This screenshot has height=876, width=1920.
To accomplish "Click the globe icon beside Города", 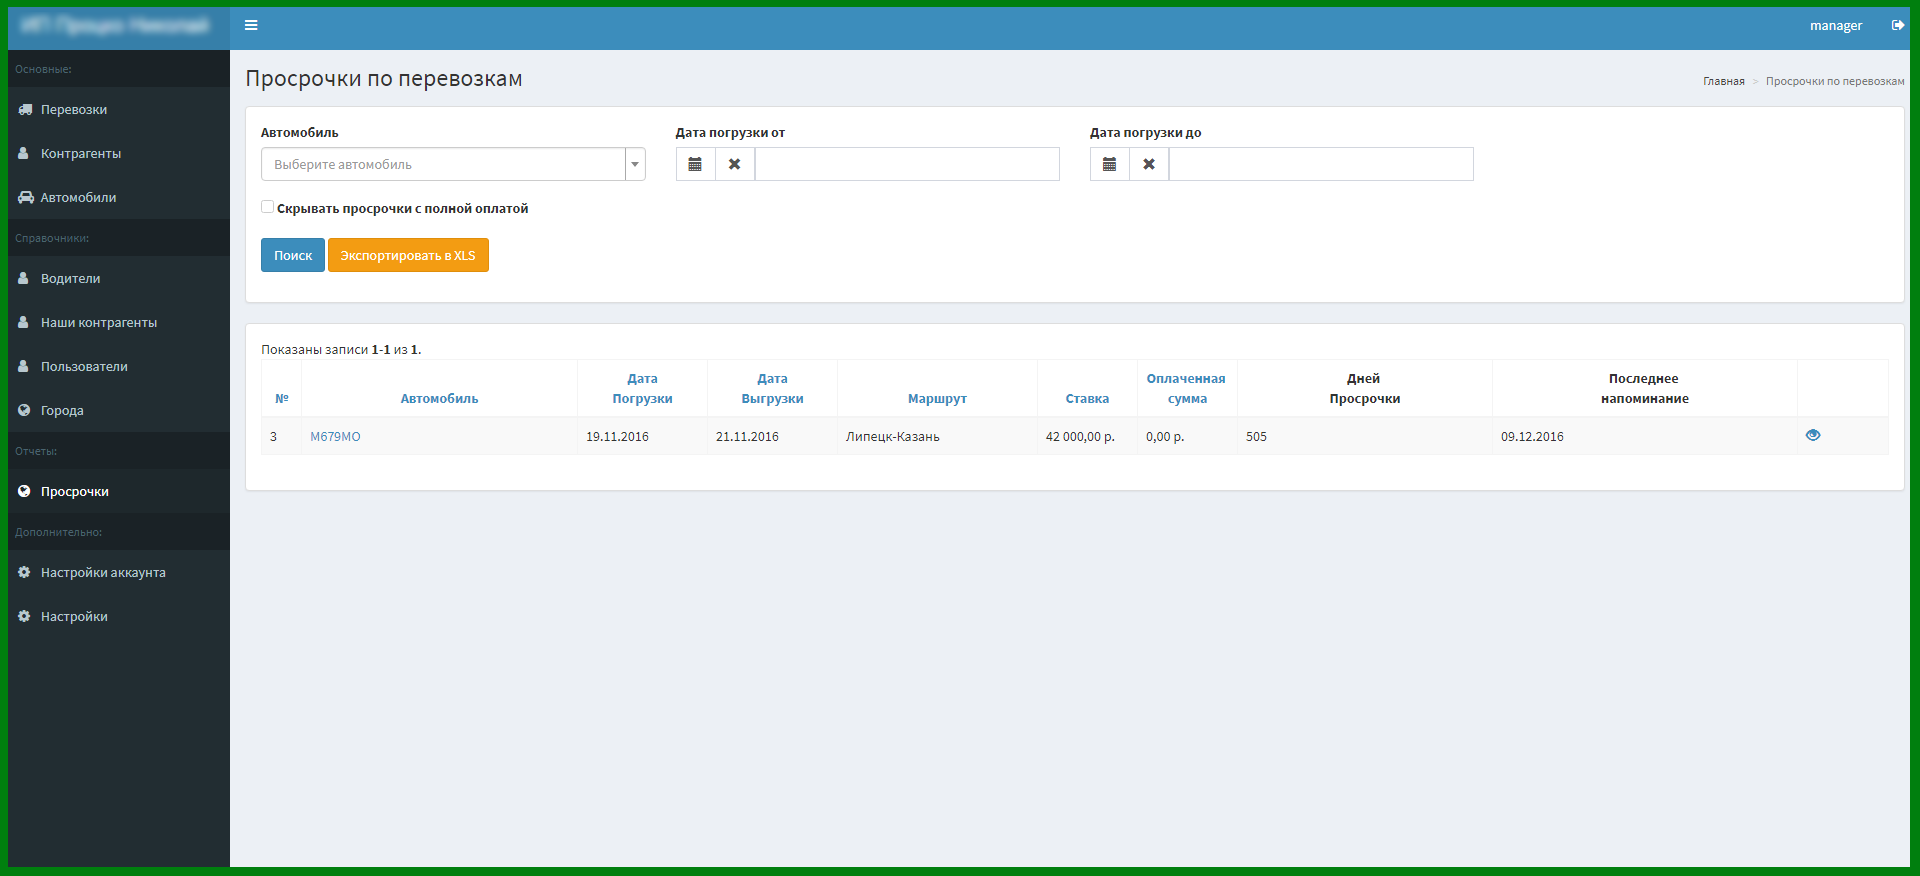I will point(24,410).
